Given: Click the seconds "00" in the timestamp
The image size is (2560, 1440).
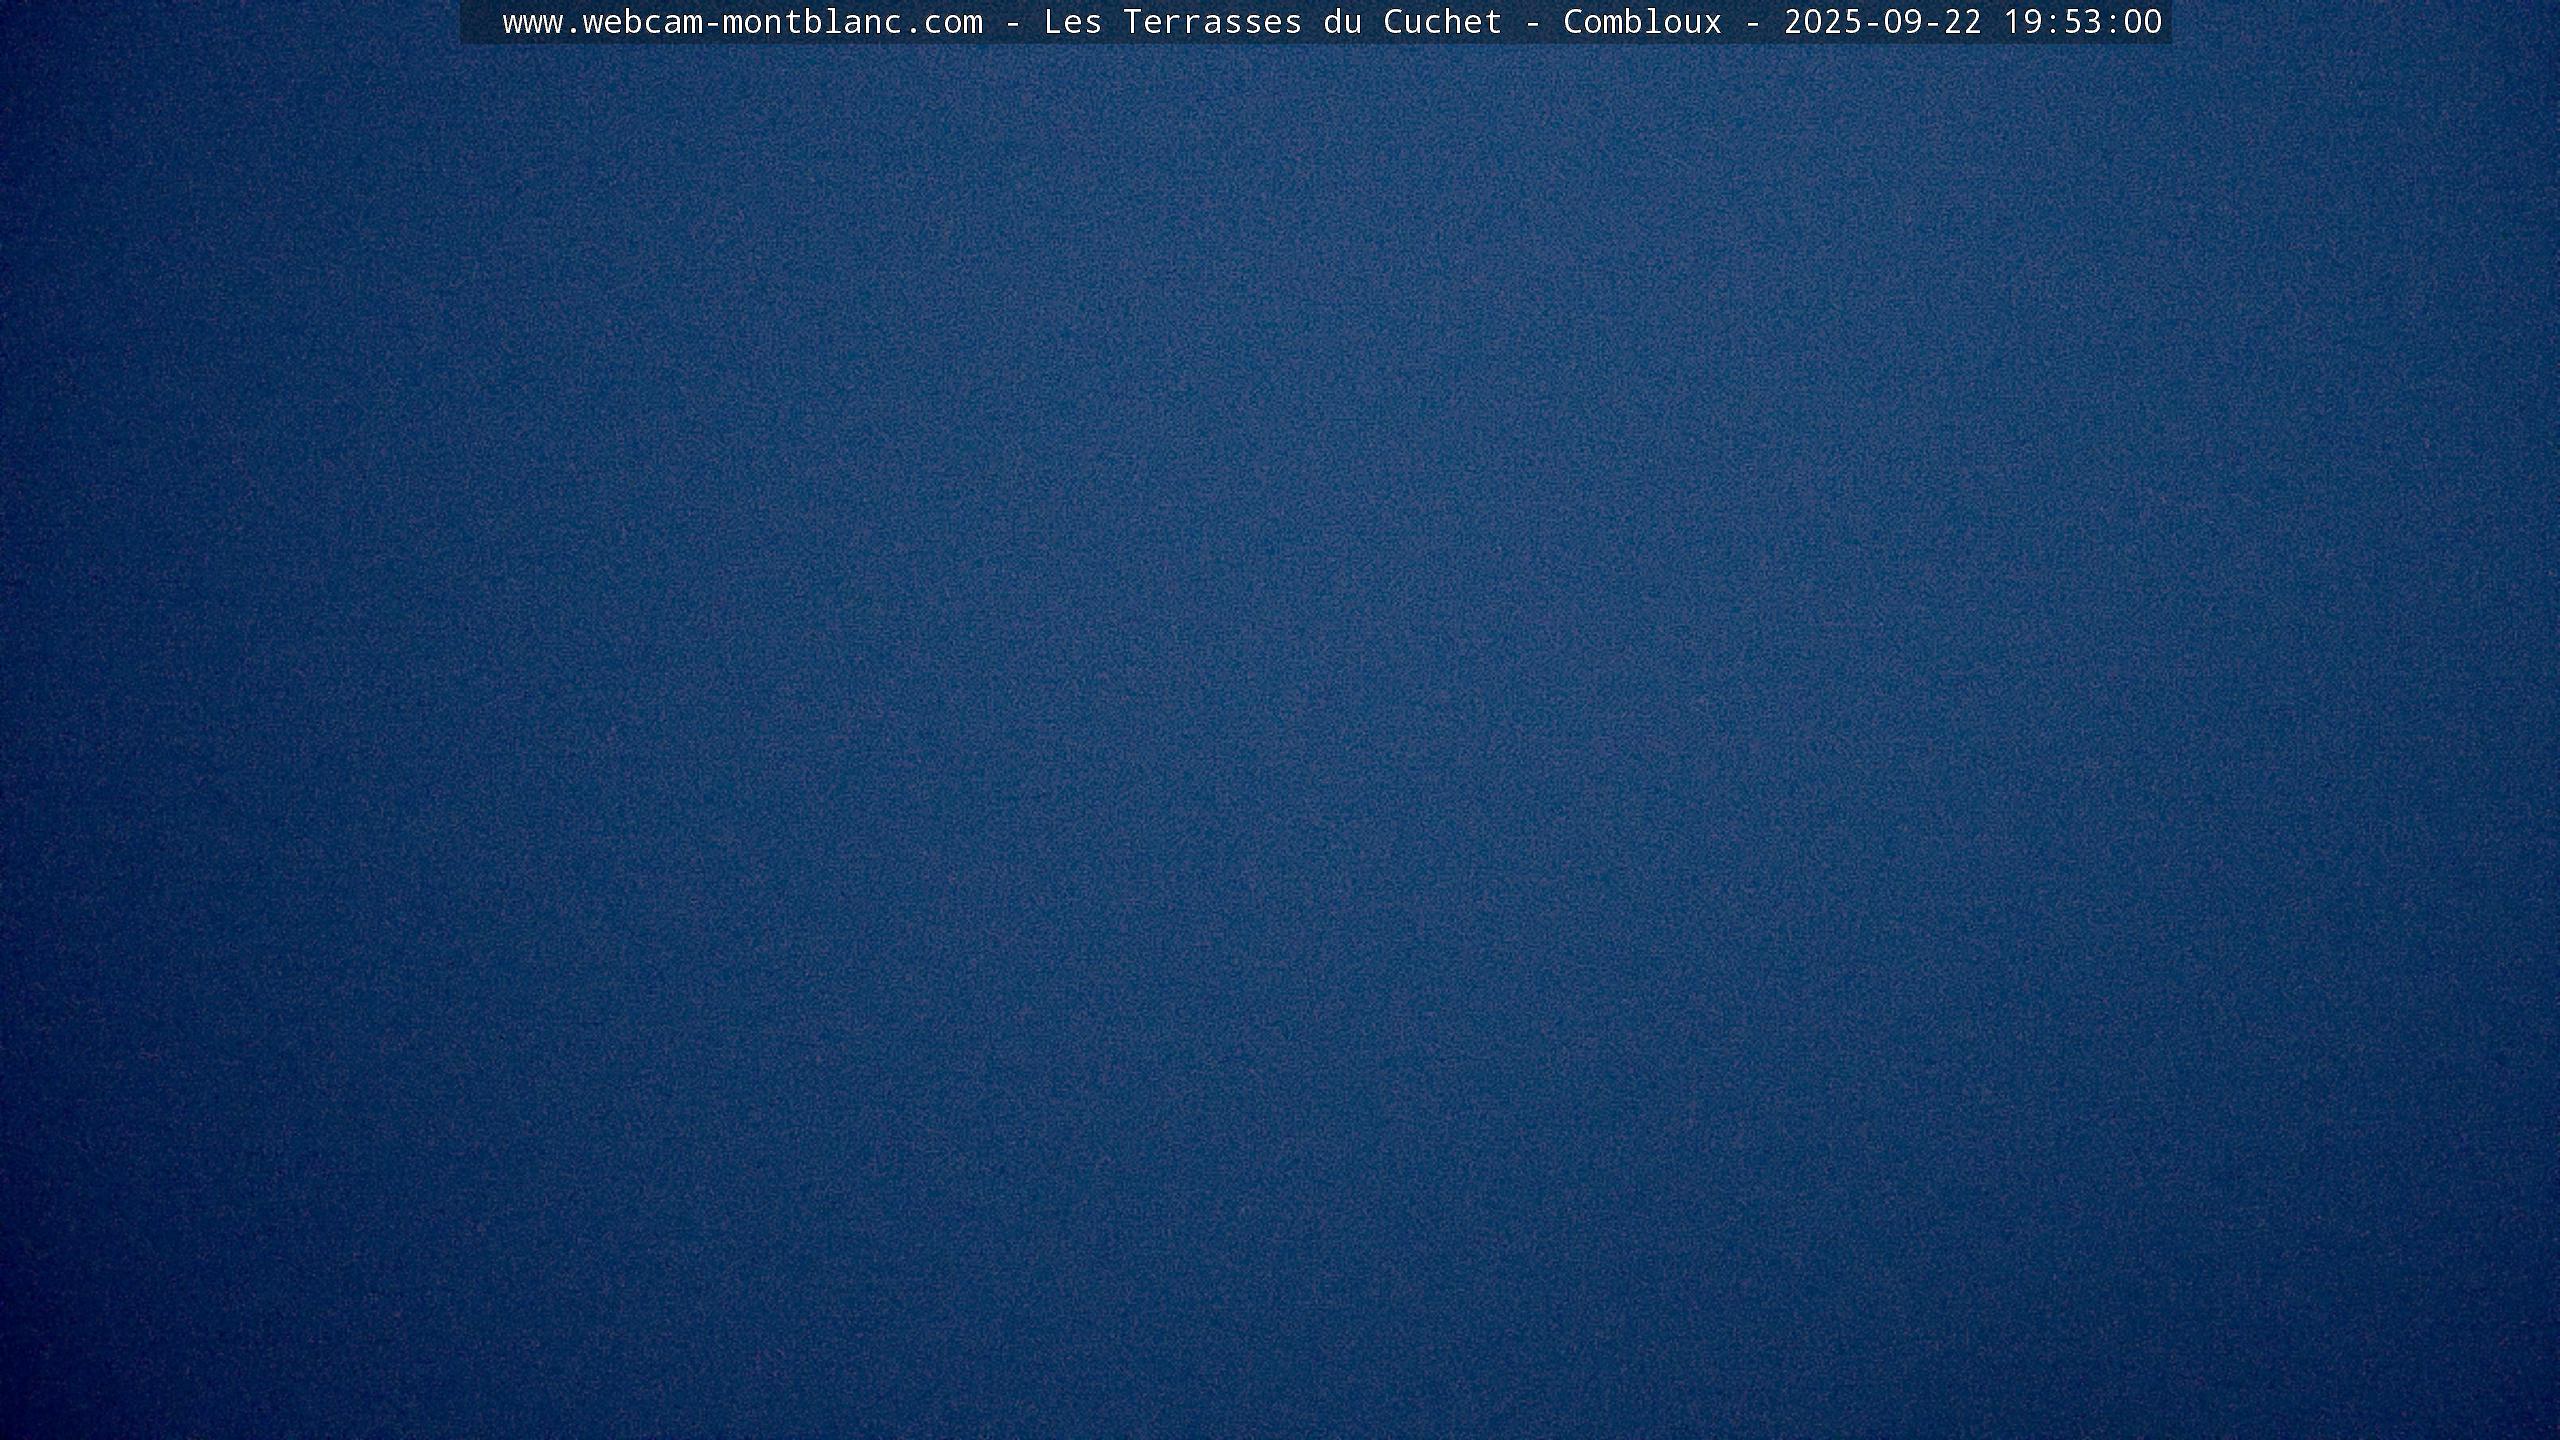Looking at the screenshot, I should click(2143, 22).
